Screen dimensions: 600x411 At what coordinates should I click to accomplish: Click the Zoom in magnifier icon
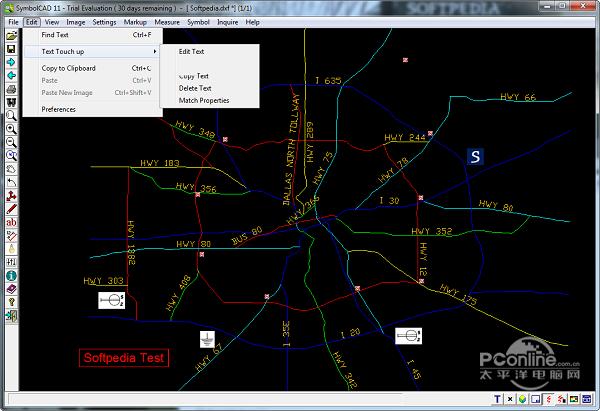pos(11,129)
